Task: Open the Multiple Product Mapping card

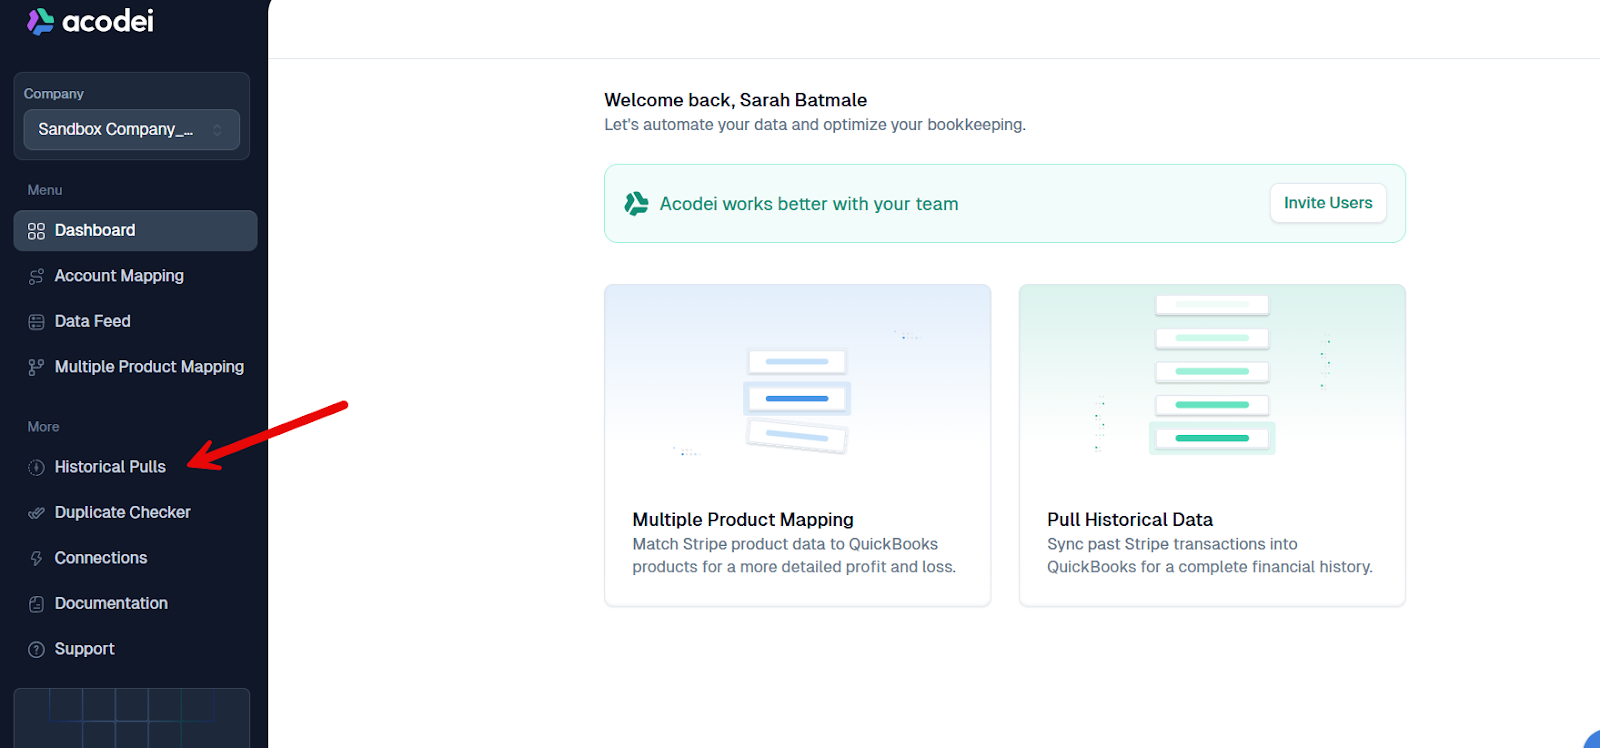Action: pyautogui.click(x=797, y=445)
